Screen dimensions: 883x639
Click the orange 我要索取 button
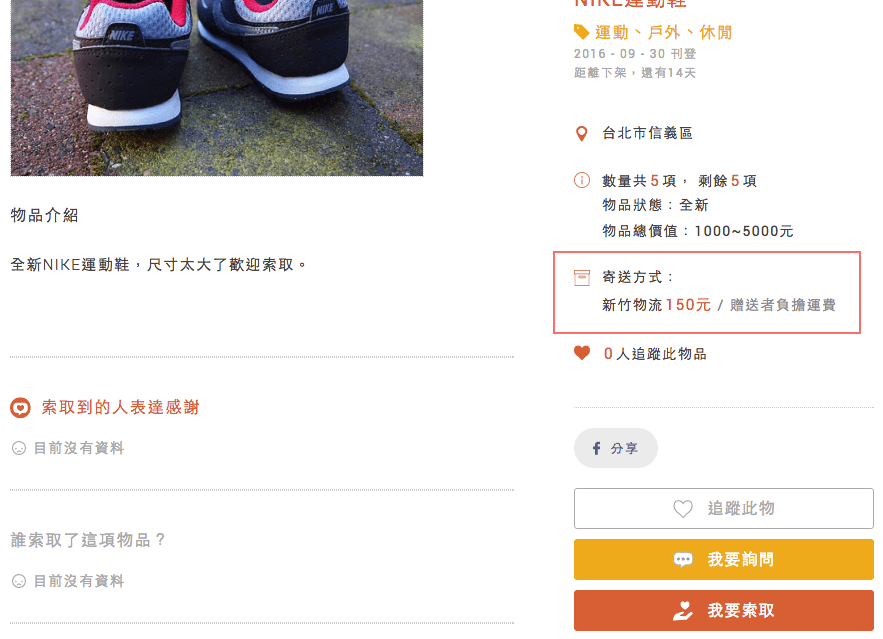(x=723, y=611)
